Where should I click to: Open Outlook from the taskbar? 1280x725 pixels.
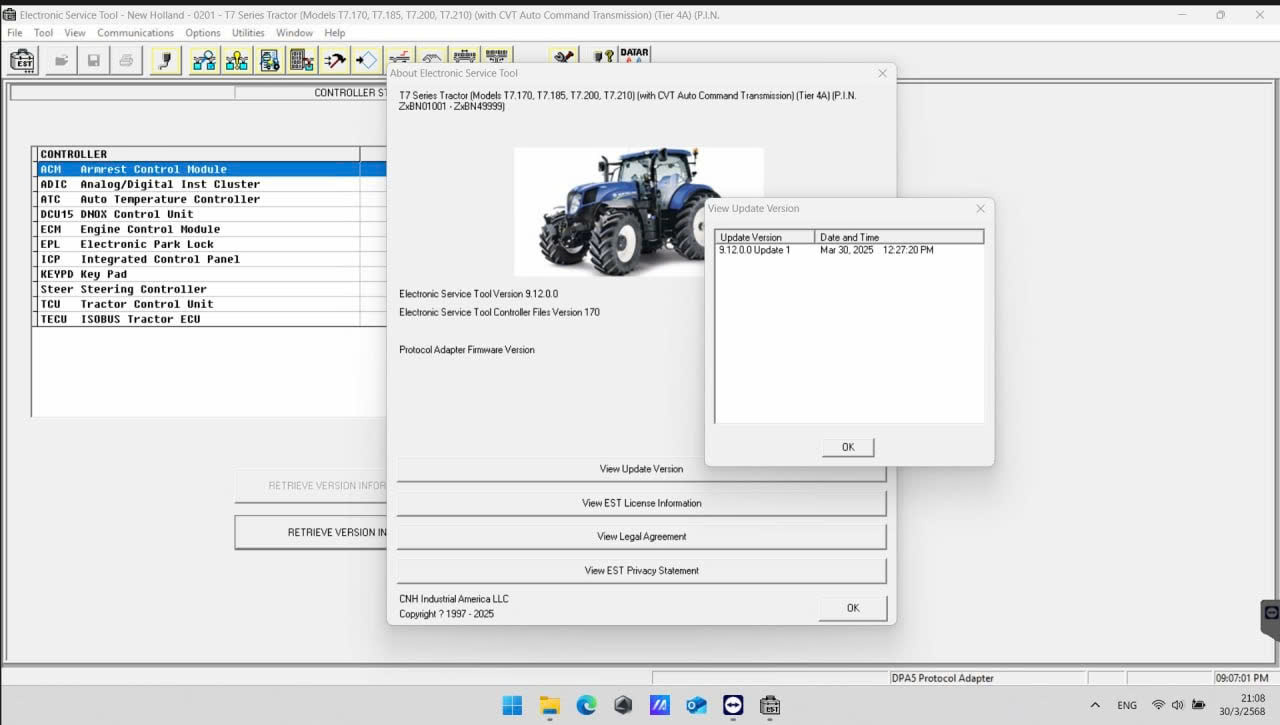tap(696, 705)
